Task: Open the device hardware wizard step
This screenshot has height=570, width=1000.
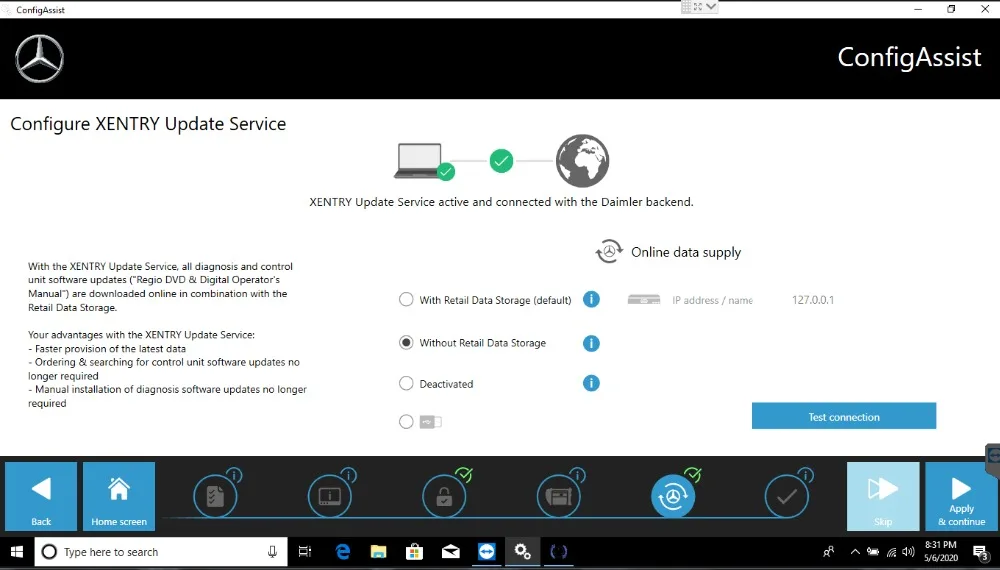Action: (x=559, y=495)
